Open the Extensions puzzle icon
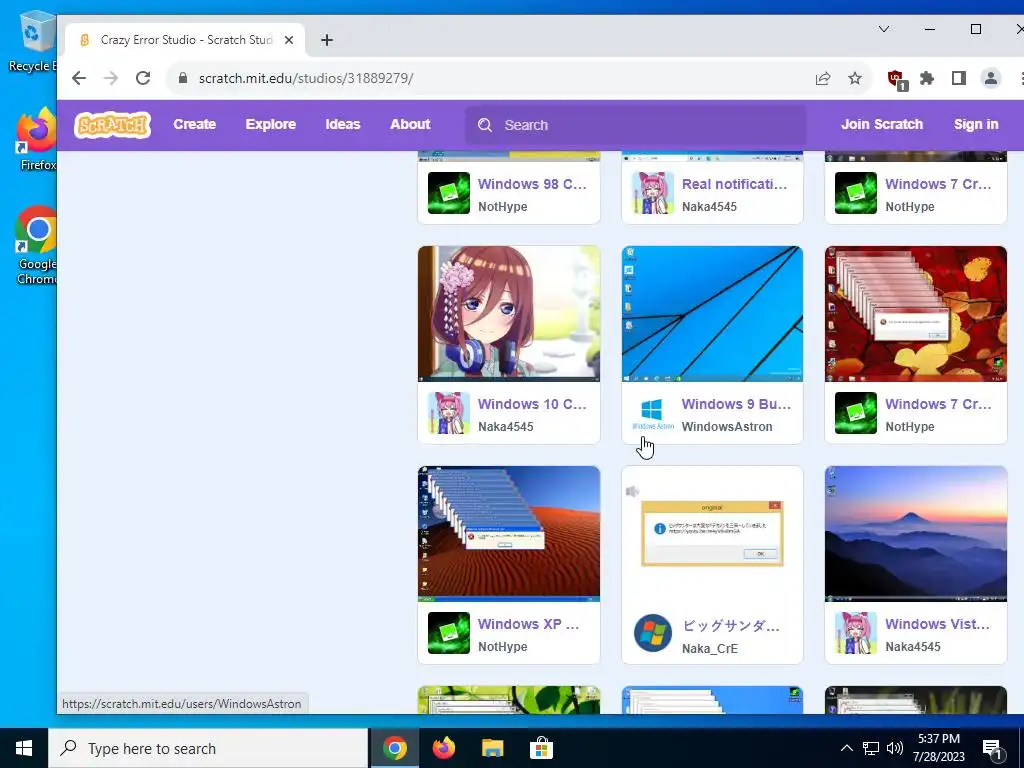Viewport: 1024px width, 768px height. [x=927, y=78]
